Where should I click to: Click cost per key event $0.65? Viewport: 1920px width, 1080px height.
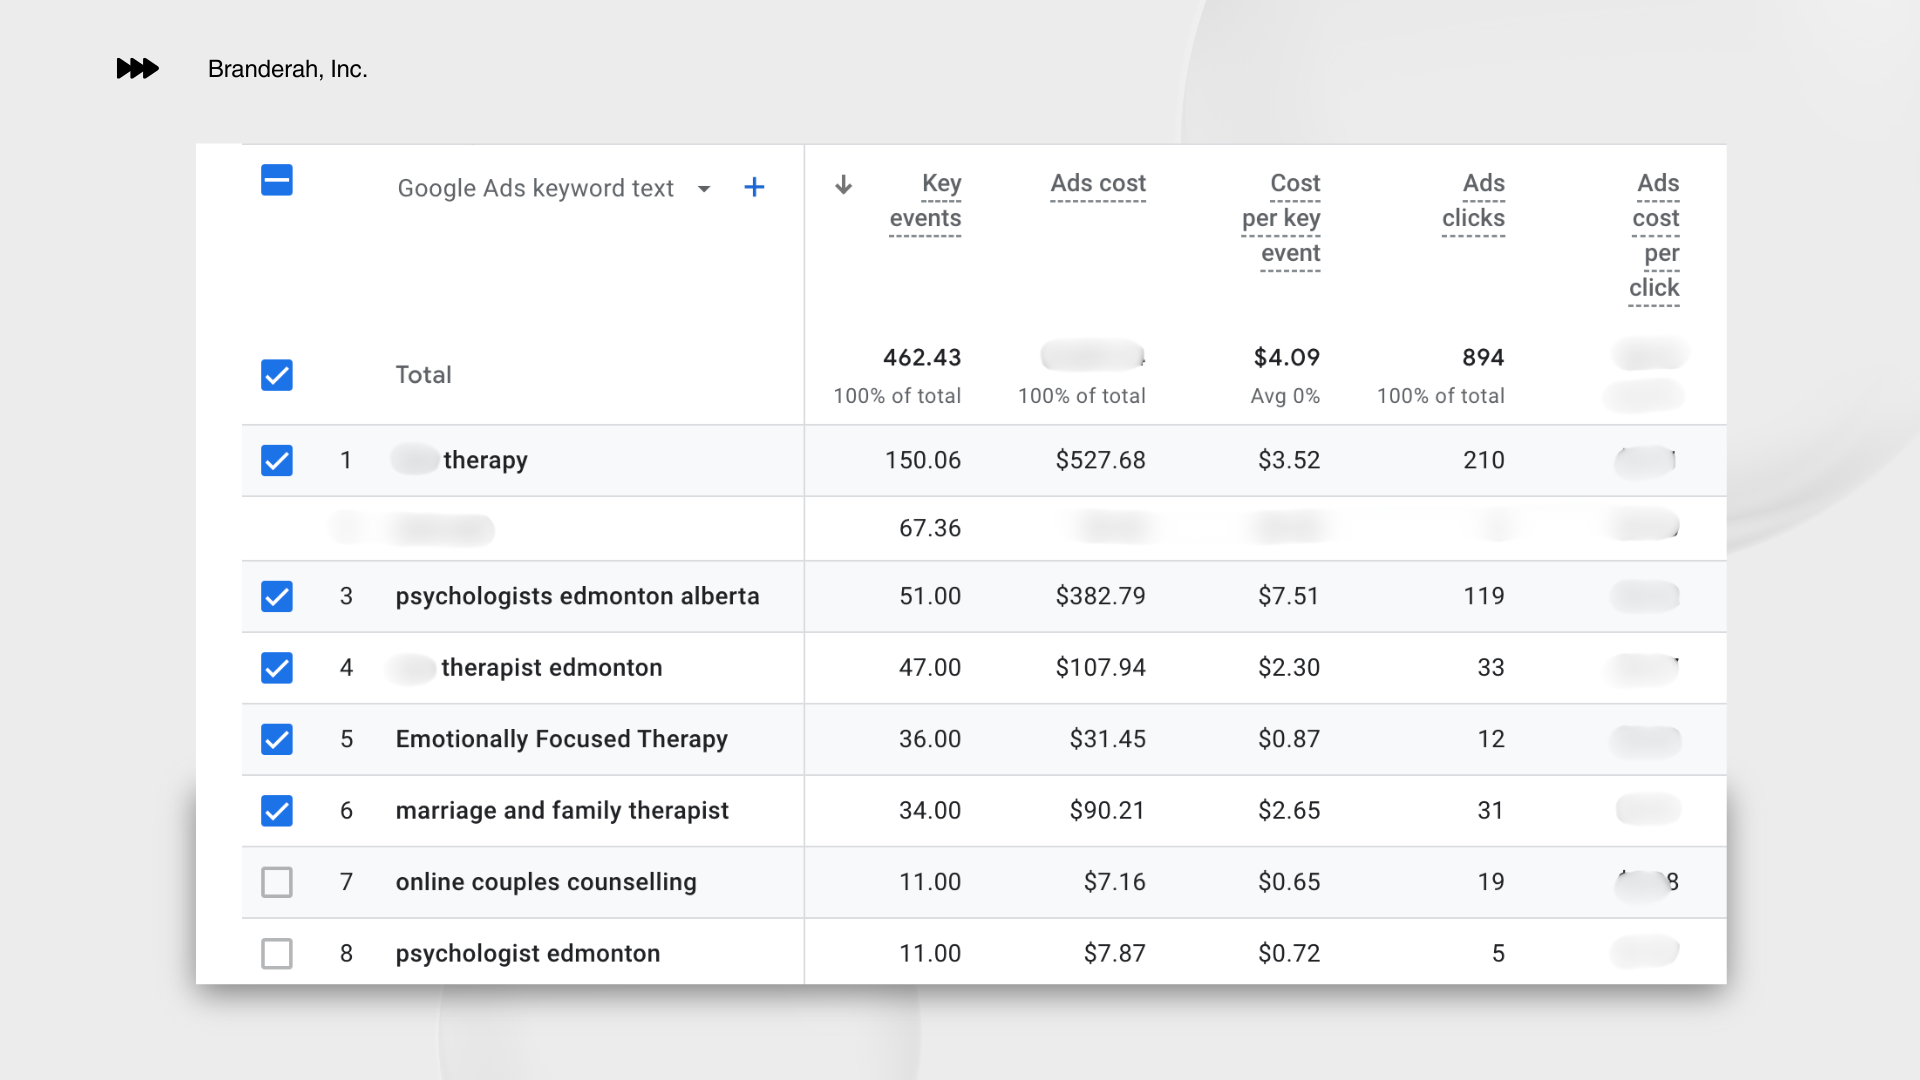pyautogui.click(x=1289, y=882)
